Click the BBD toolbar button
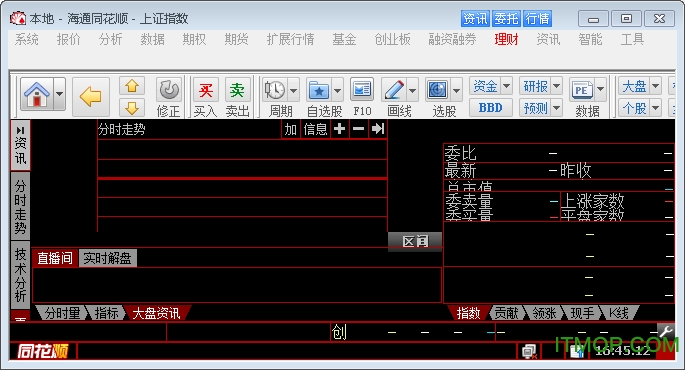685x370 pixels. (491, 107)
